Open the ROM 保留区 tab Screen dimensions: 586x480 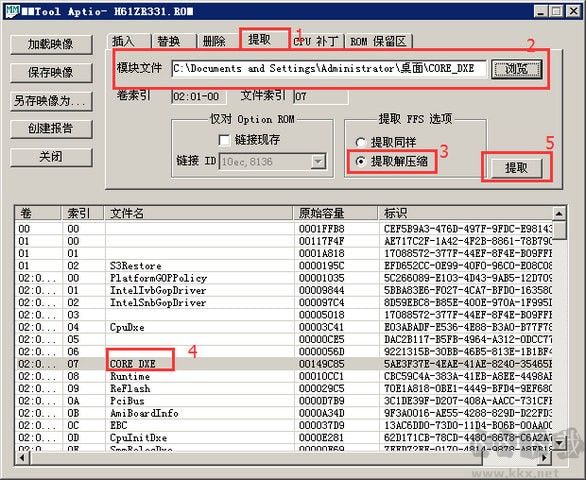tap(379, 41)
